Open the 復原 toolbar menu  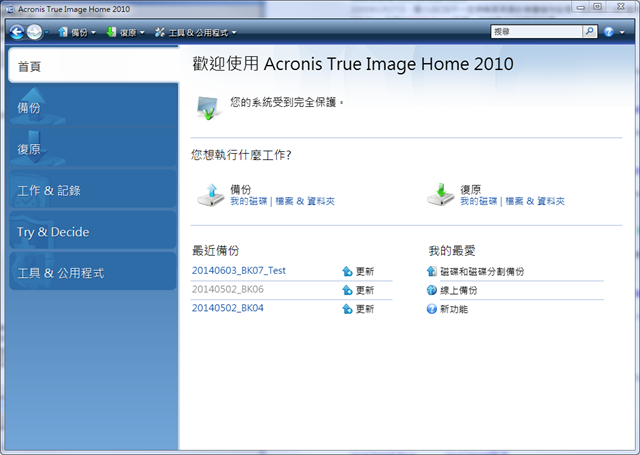(x=125, y=32)
